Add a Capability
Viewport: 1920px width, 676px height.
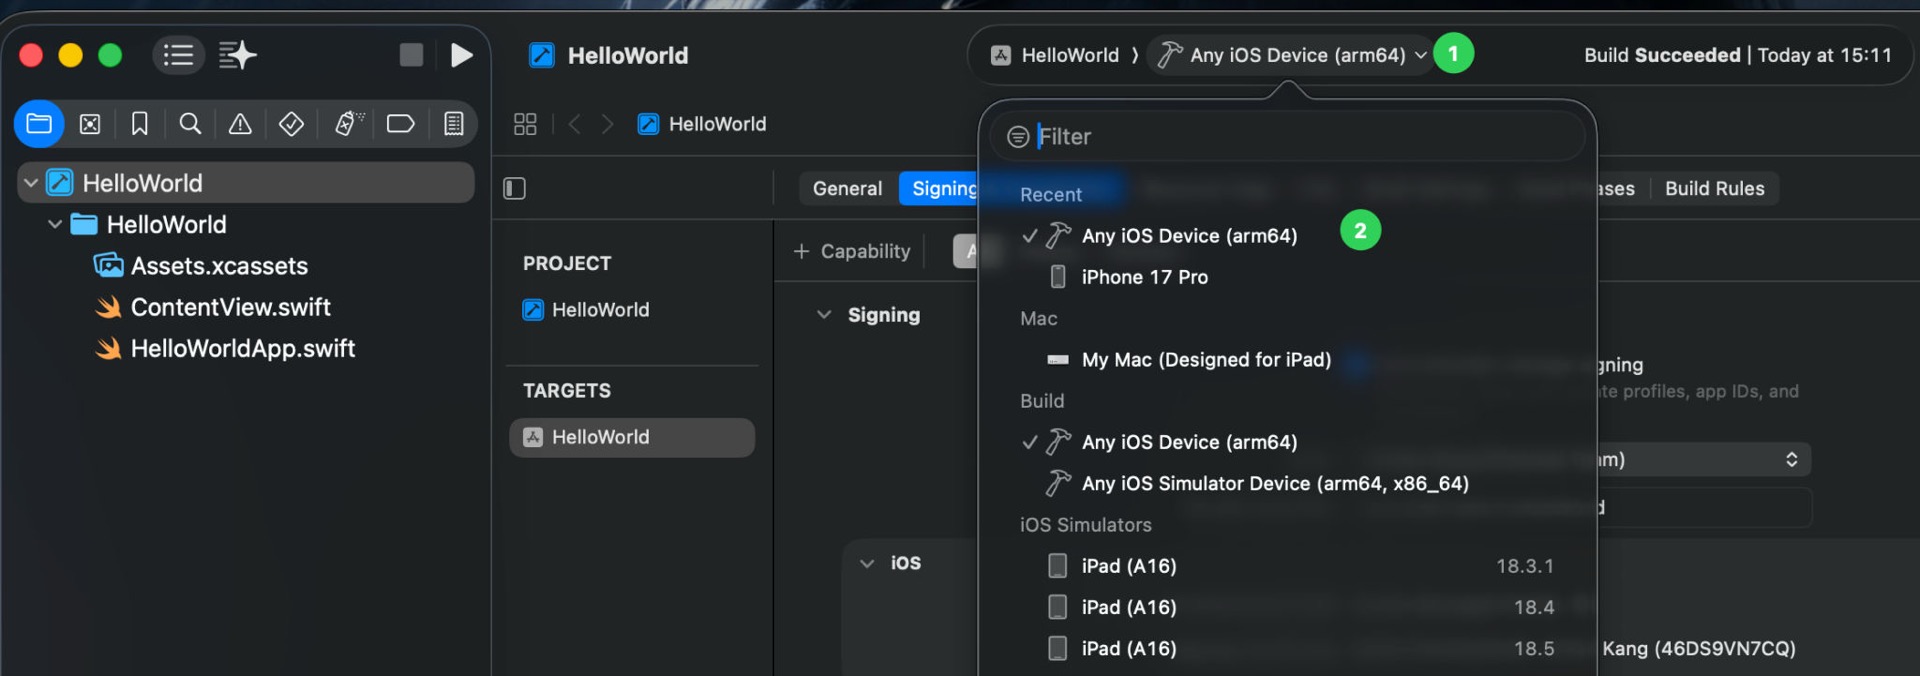pyautogui.click(x=852, y=251)
